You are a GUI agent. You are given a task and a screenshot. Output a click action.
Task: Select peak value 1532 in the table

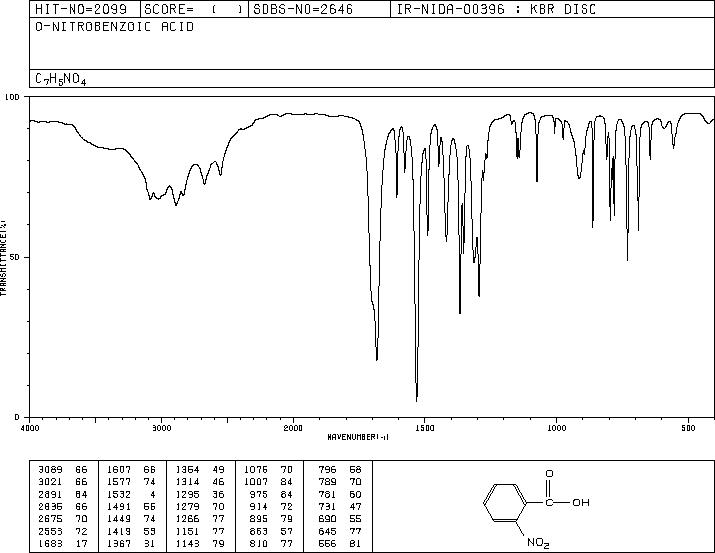[119, 494]
